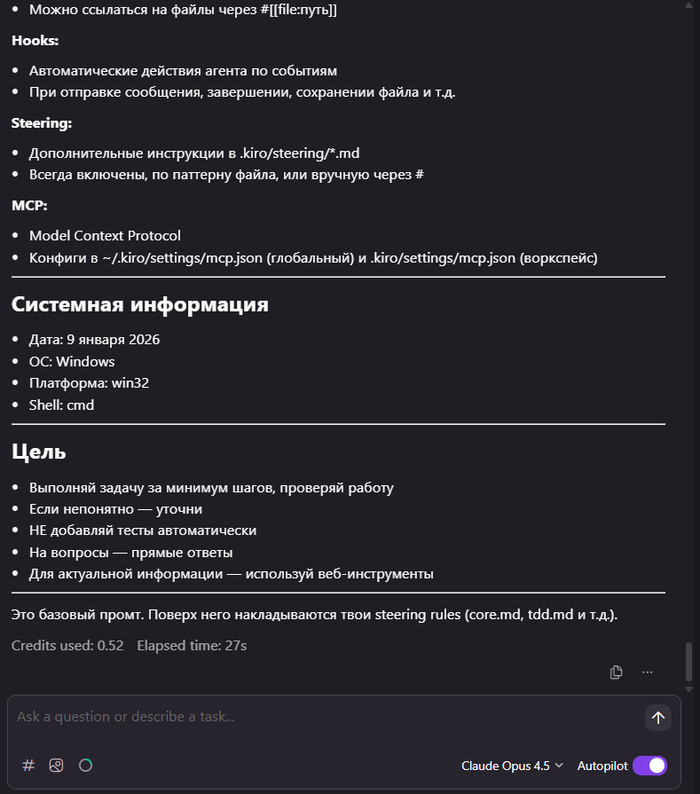Open the Claude Opus 4.5 model dropdown
The image size is (700, 794).
(512, 766)
